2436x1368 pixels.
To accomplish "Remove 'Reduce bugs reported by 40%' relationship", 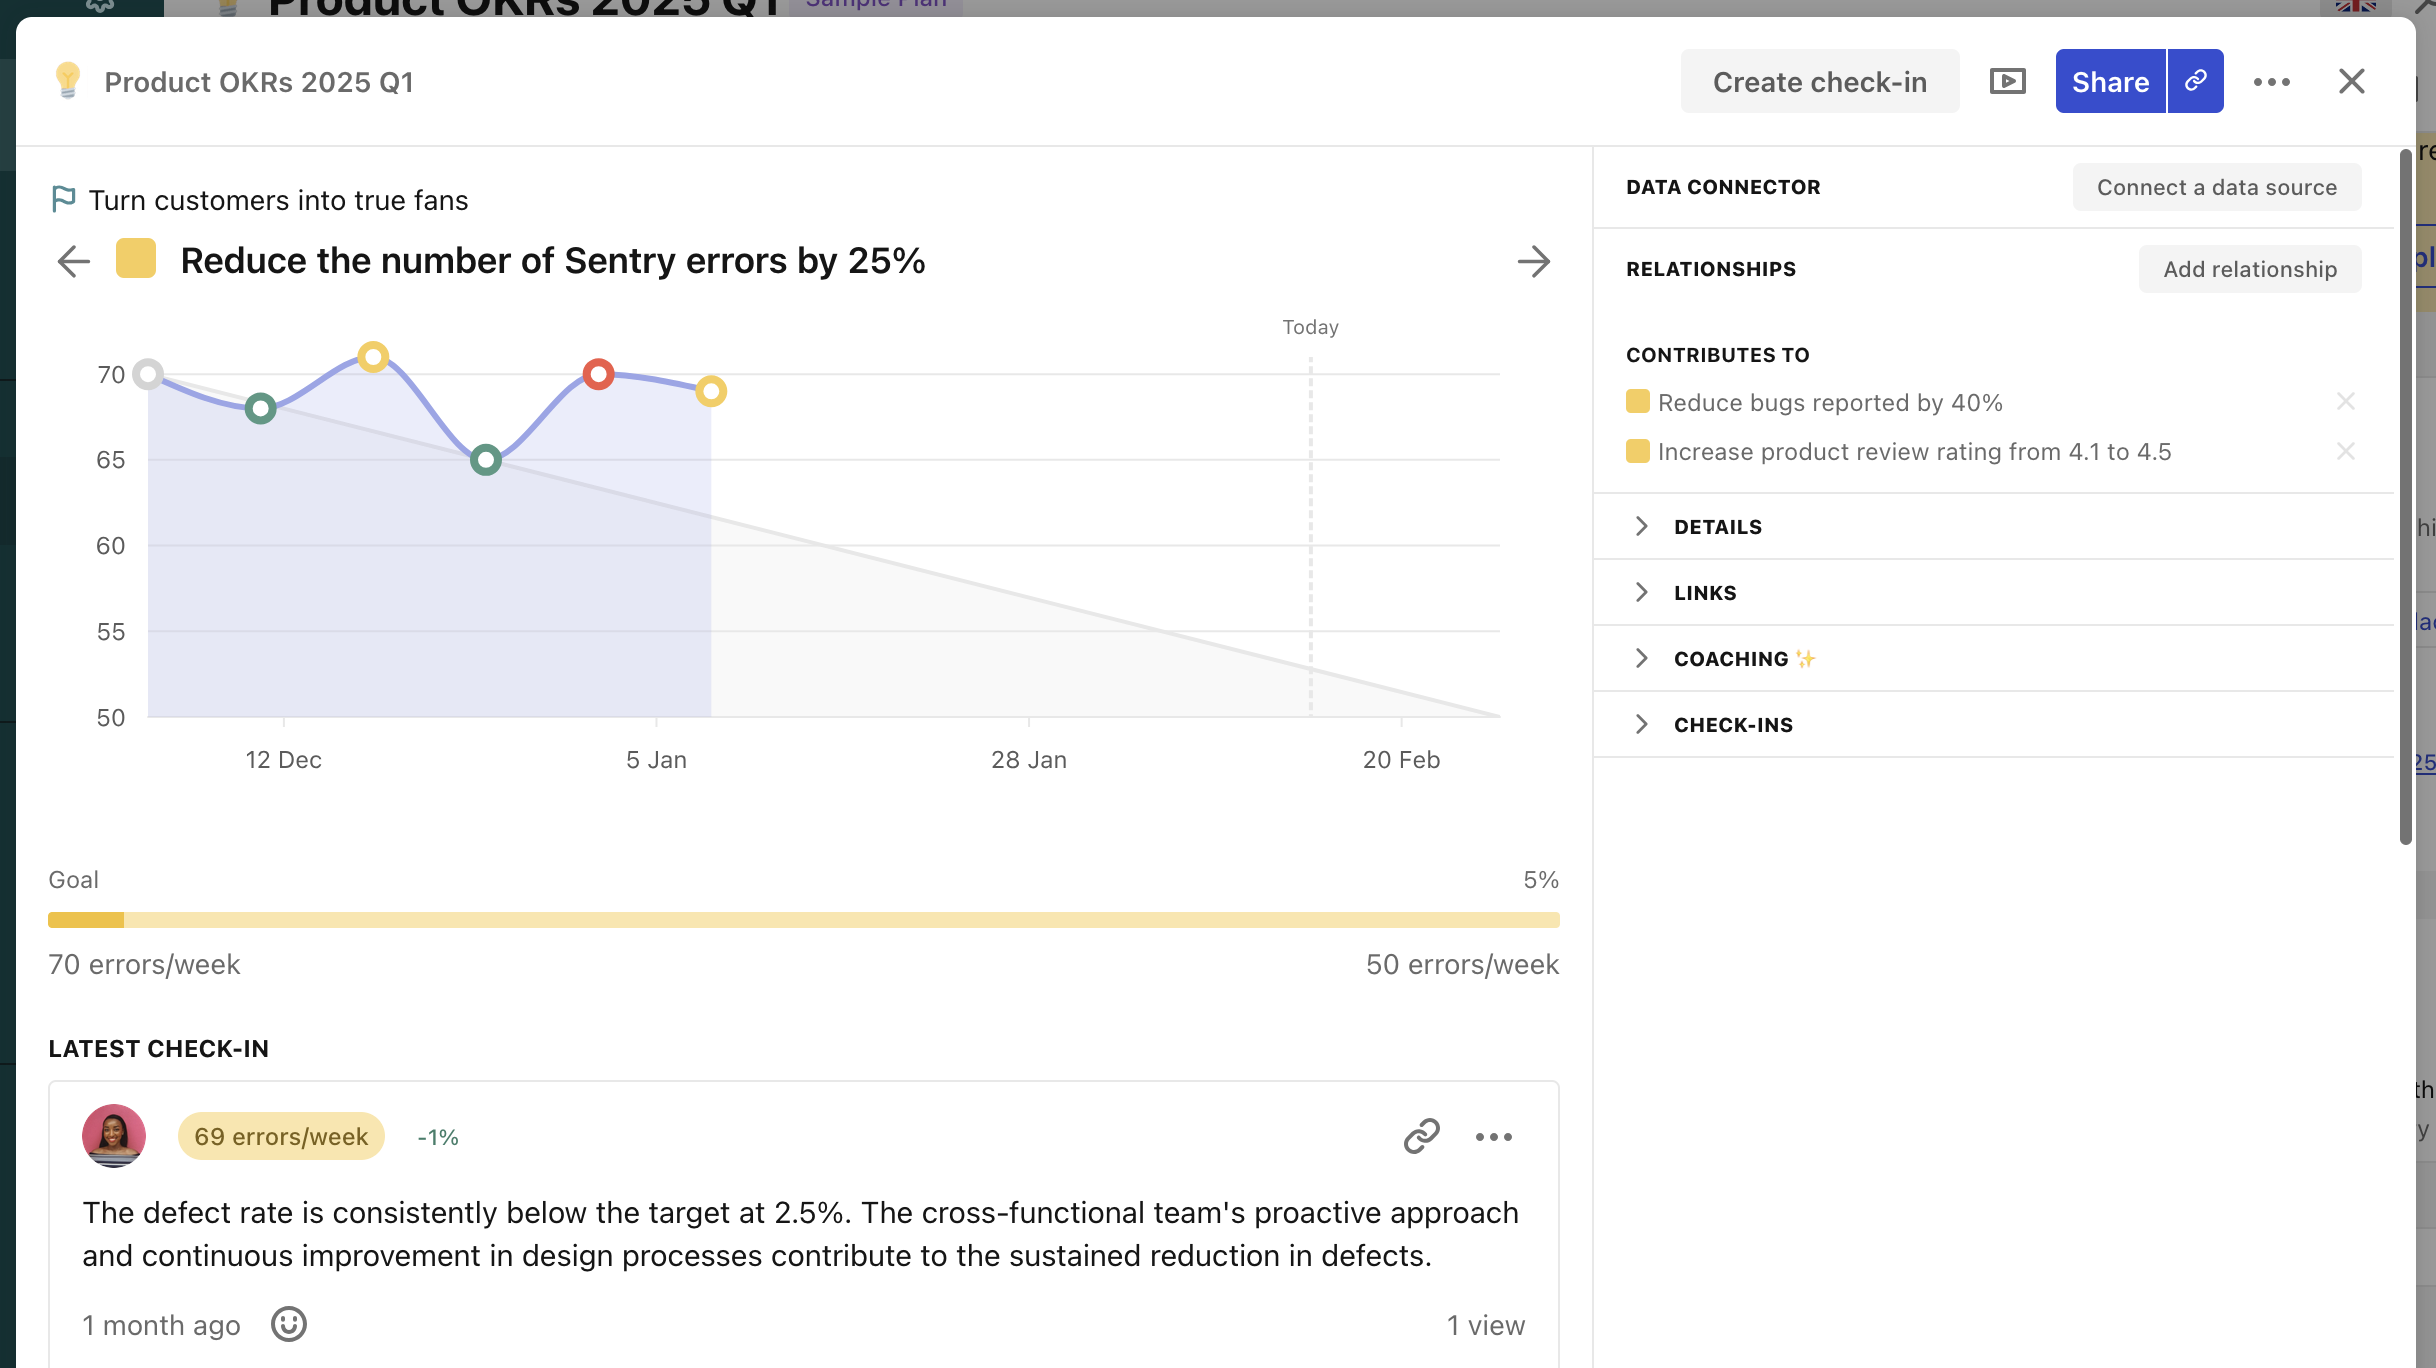I will click(2345, 402).
